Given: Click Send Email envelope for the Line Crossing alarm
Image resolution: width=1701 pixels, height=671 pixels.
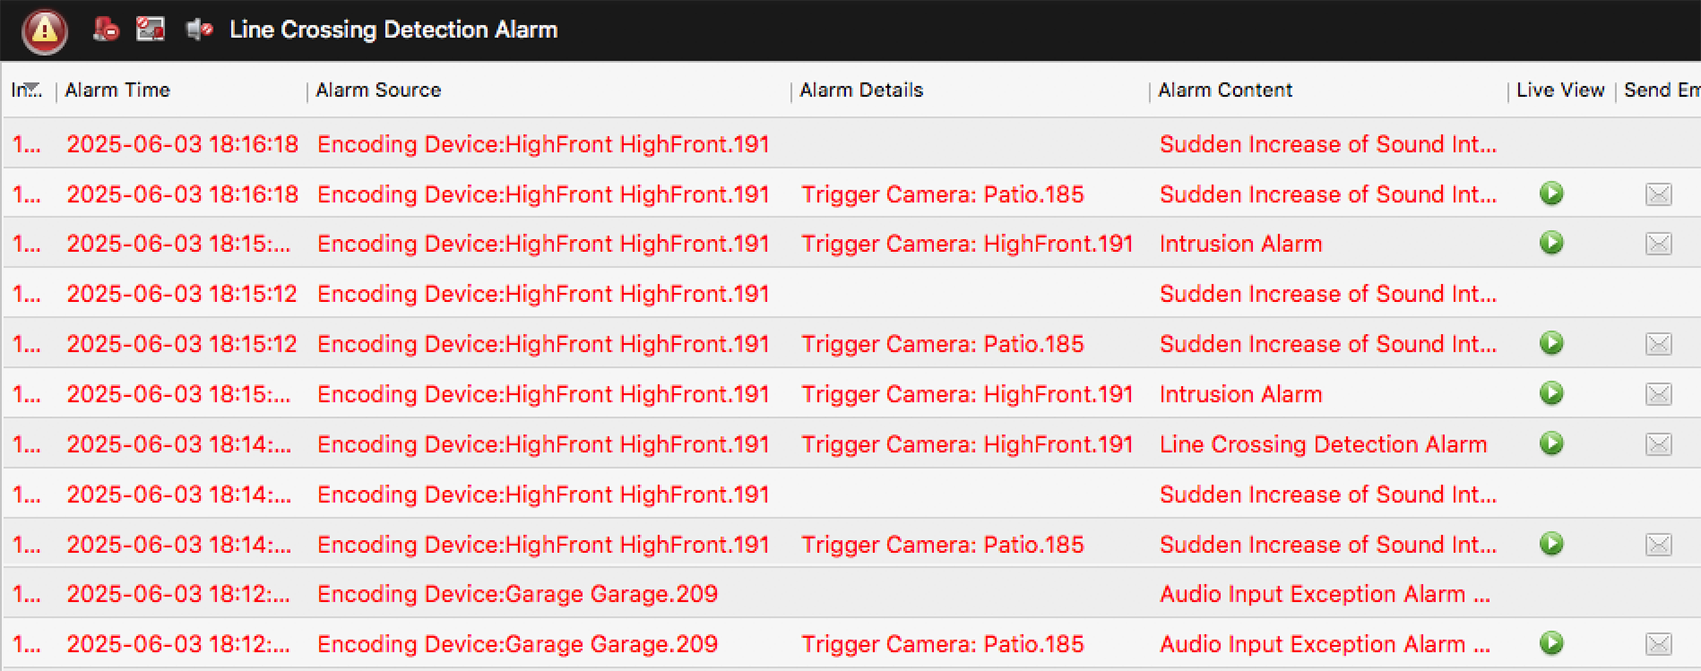Looking at the screenshot, I should (1659, 444).
